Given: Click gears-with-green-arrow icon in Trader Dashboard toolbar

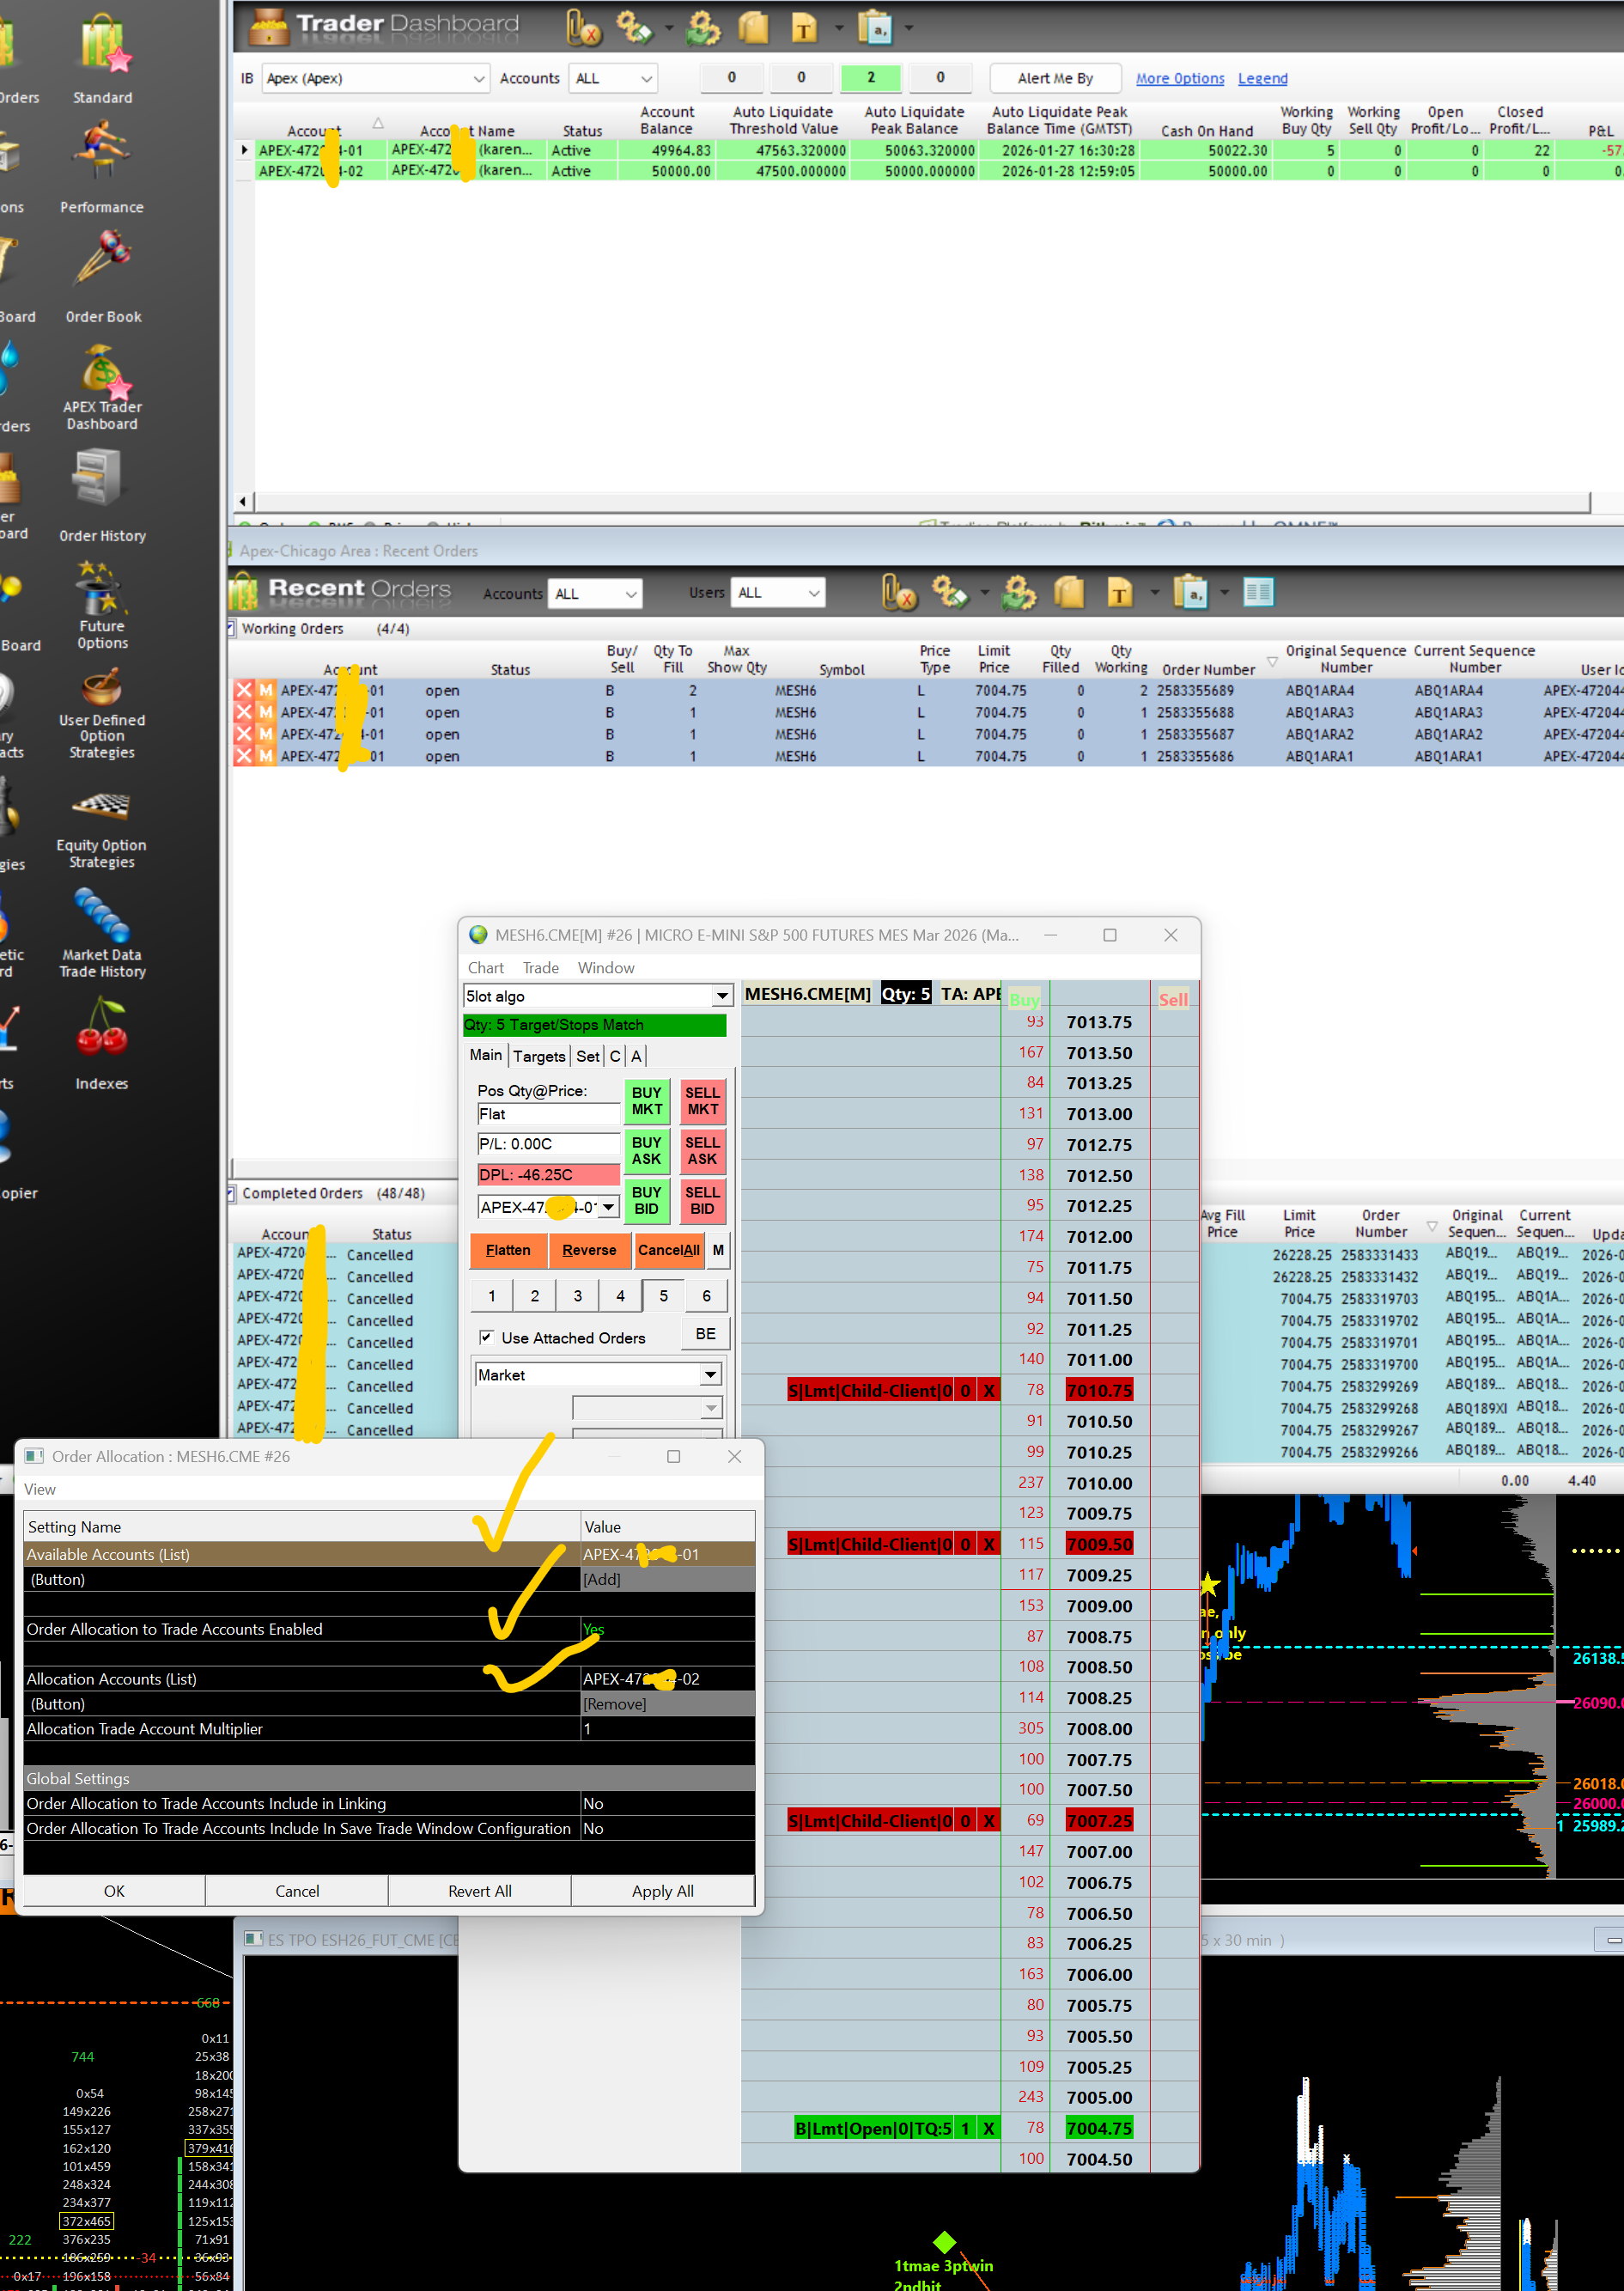Looking at the screenshot, I should point(703,28).
